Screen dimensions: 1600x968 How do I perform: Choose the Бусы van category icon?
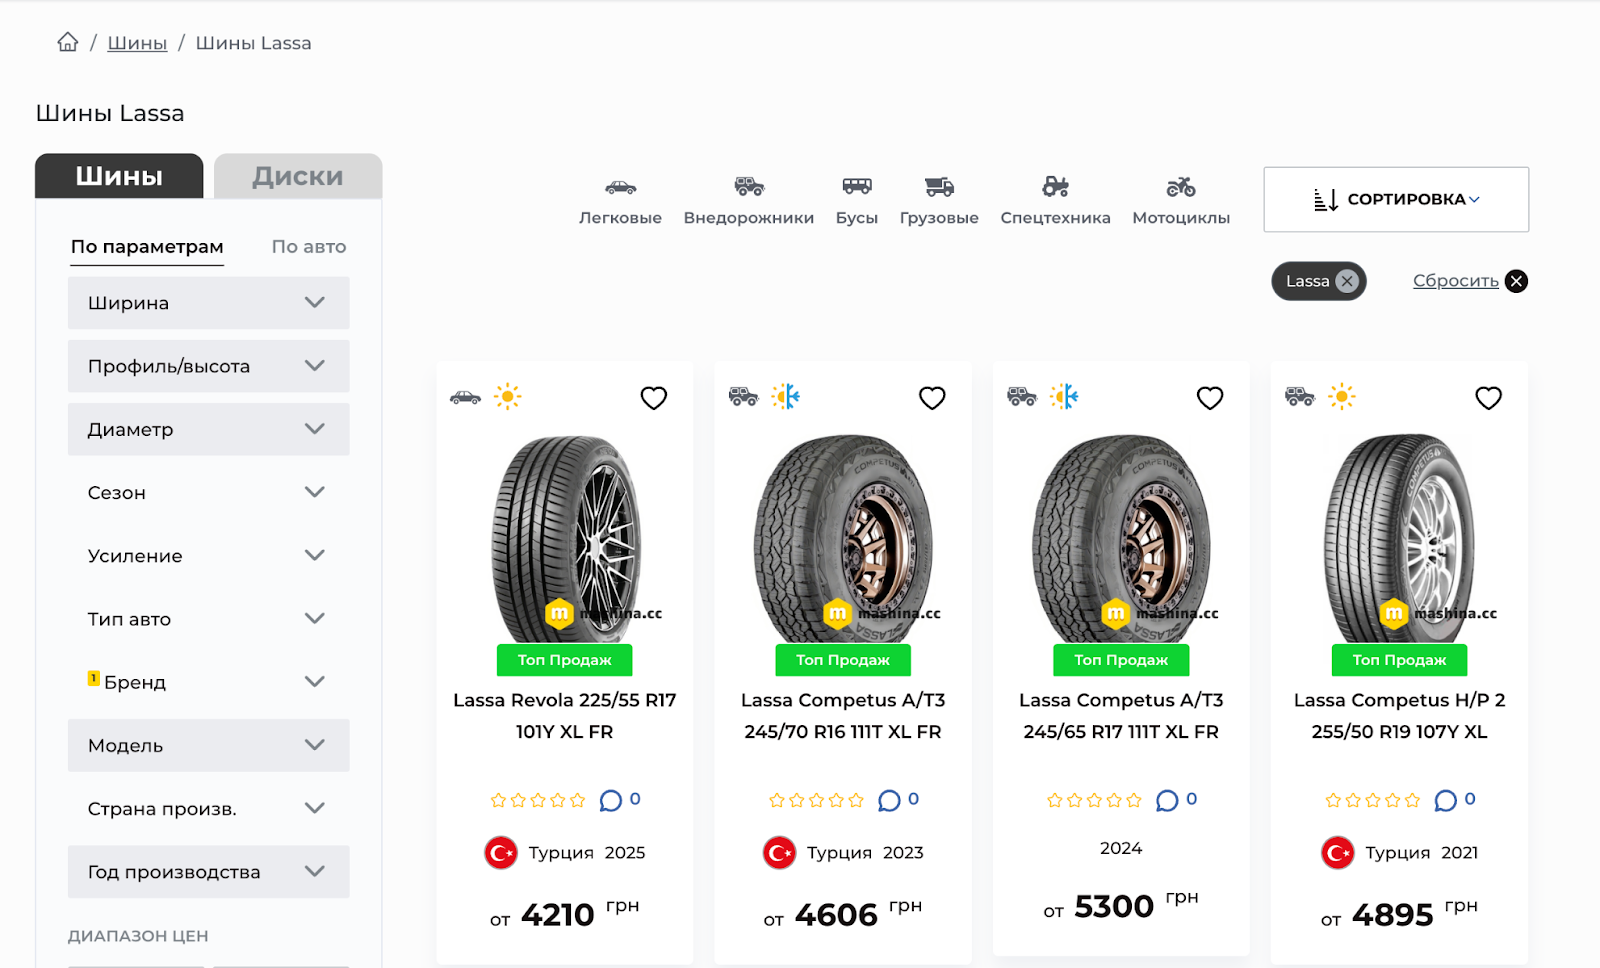856,187
